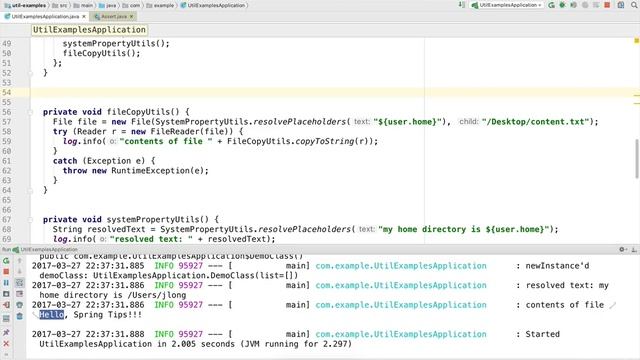Rerun application icon in Run panel

coord(6,260)
